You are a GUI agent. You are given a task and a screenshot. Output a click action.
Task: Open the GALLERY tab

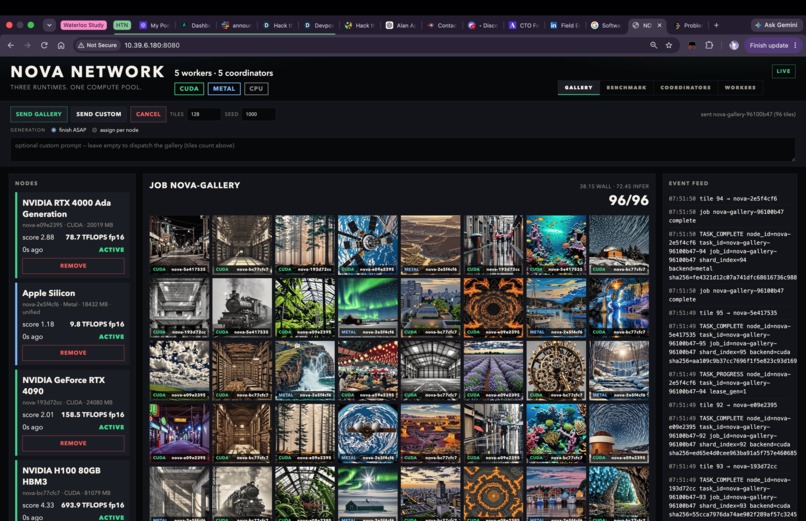[x=578, y=87]
